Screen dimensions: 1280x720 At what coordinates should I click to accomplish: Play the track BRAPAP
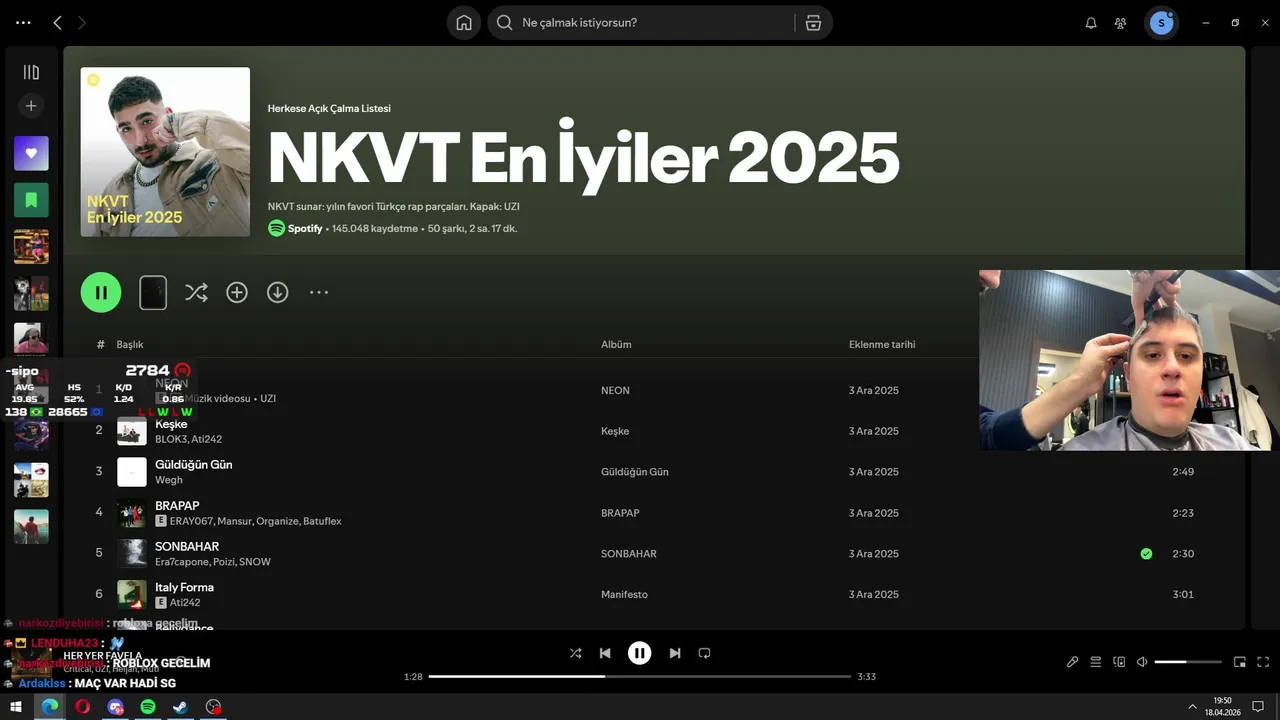pyautogui.click(x=177, y=506)
